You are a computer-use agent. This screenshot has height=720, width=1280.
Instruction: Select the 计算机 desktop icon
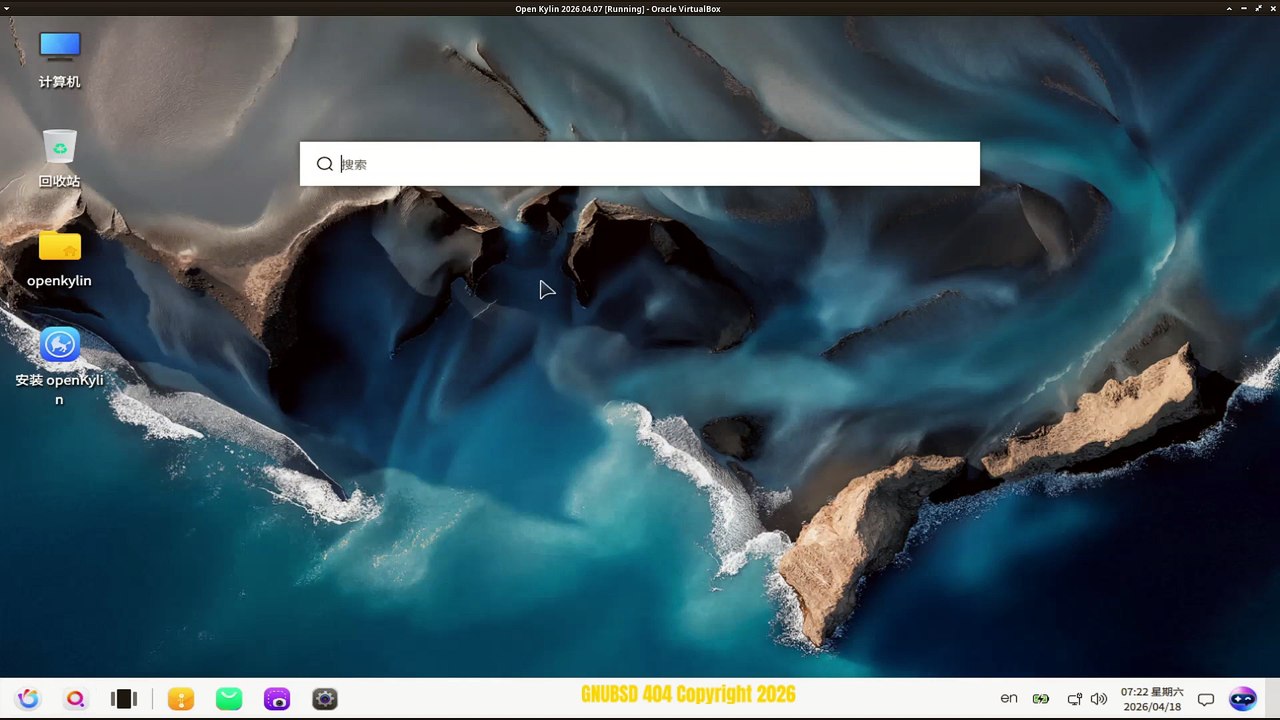click(59, 60)
